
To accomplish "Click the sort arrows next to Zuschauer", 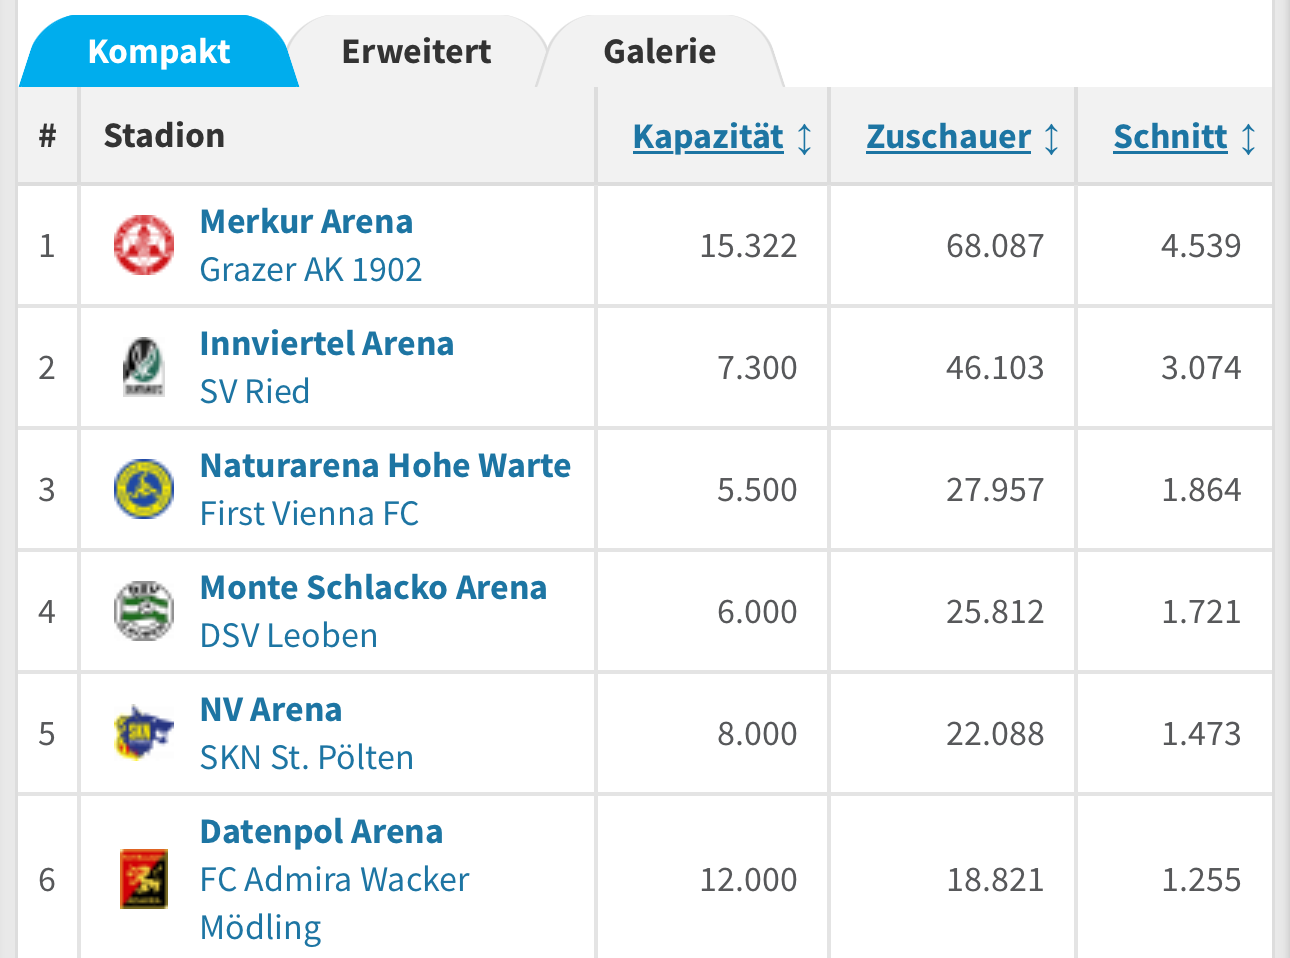I will click(1051, 138).
